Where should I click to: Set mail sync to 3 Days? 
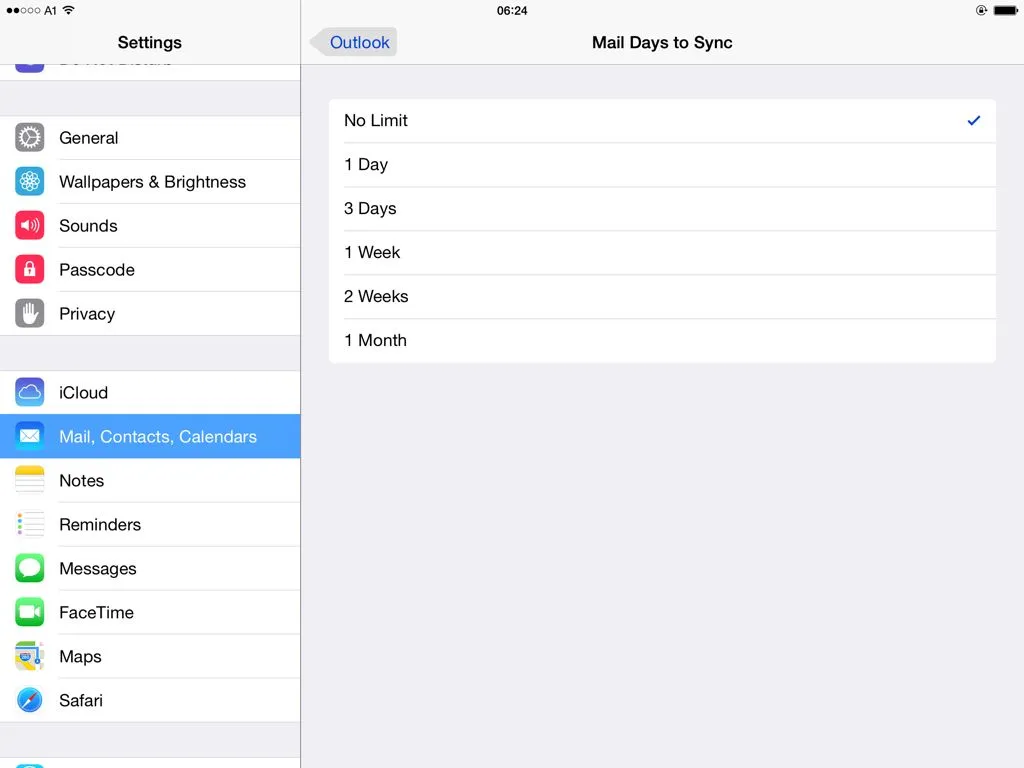tap(662, 209)
